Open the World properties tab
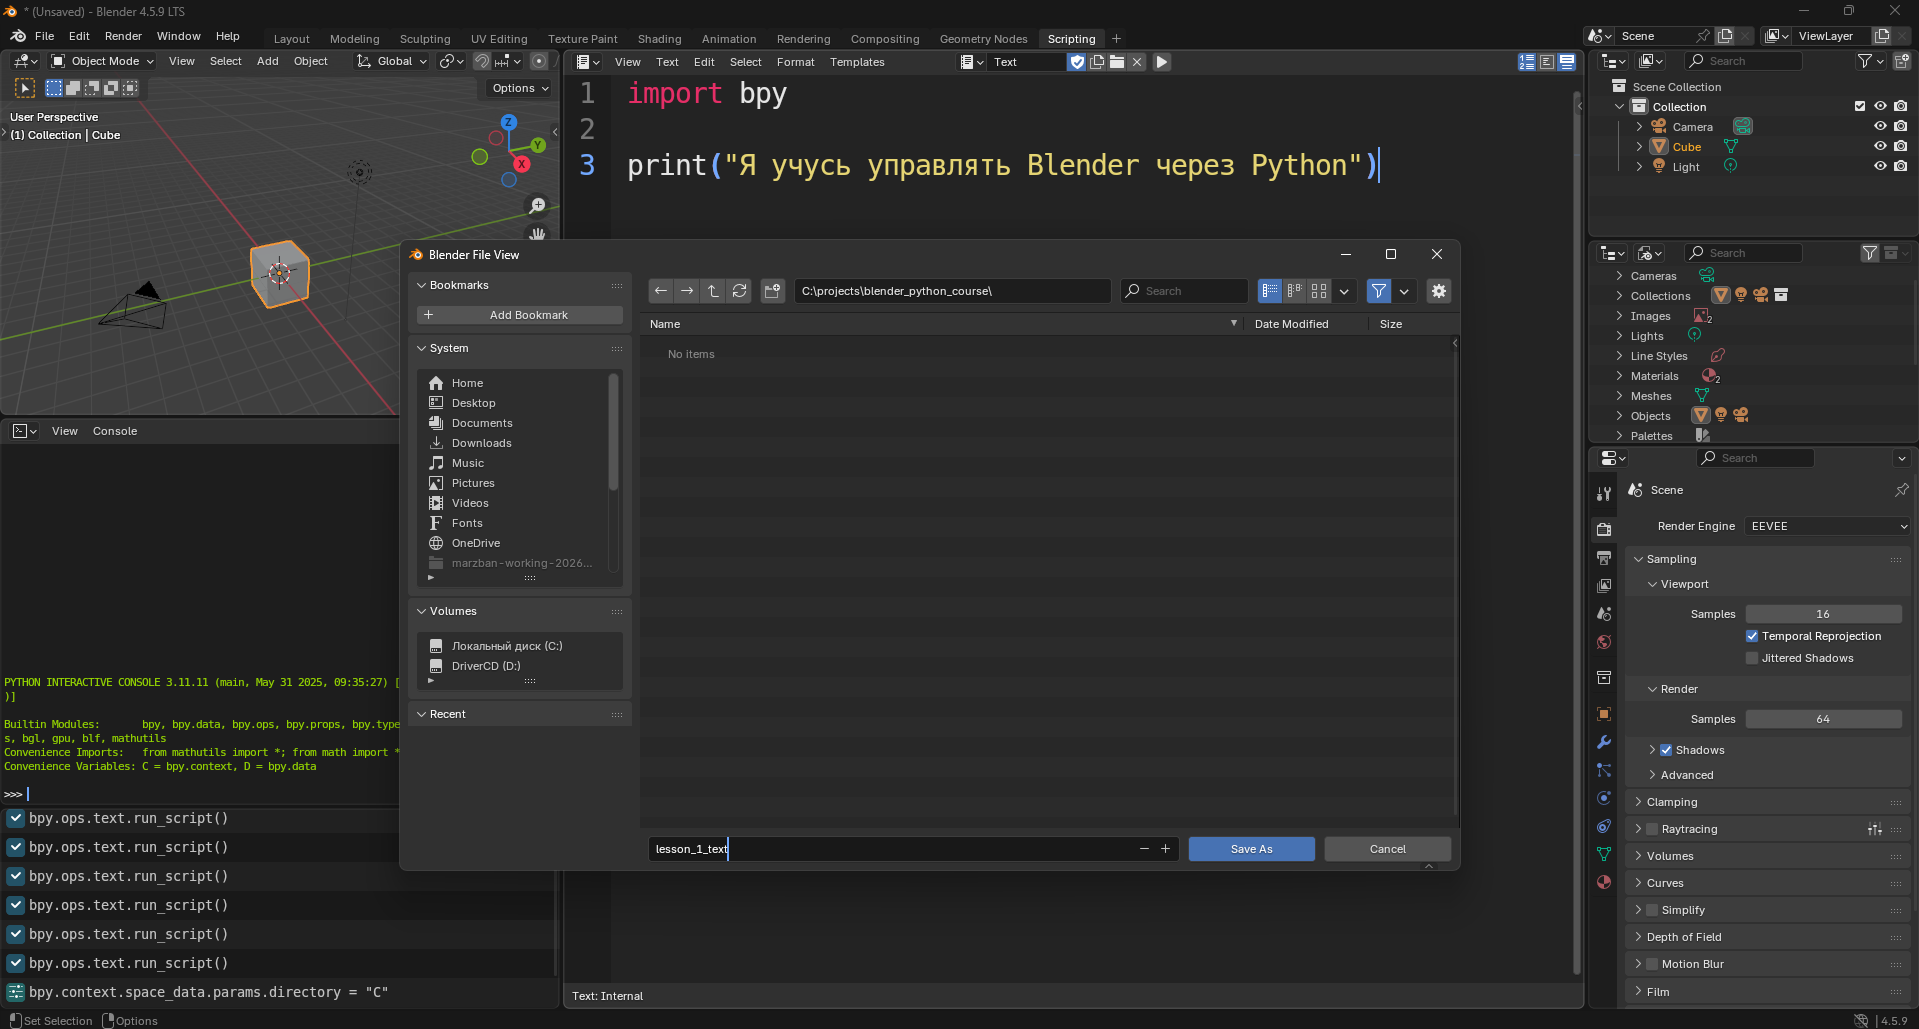 coord(1604,642)
